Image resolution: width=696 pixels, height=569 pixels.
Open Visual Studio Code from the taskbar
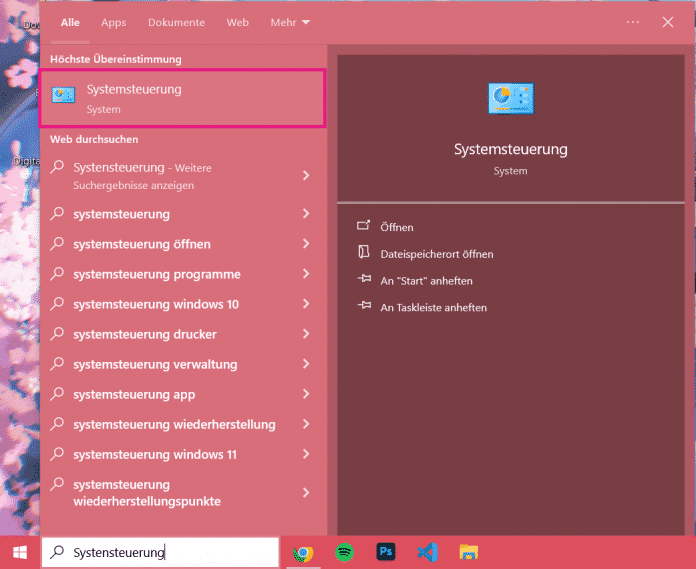[x=427, y=552]
